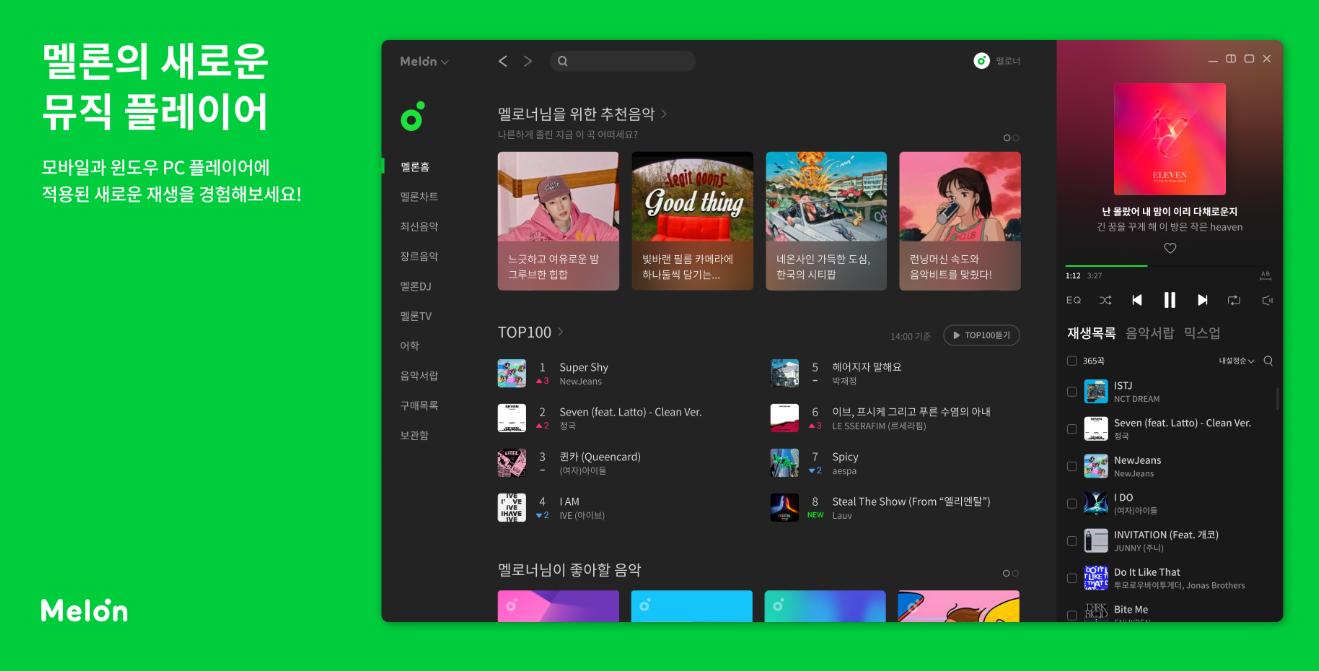Open Super Shy album cover
Screen dimensions: 1319x671
tap(512, 373)
